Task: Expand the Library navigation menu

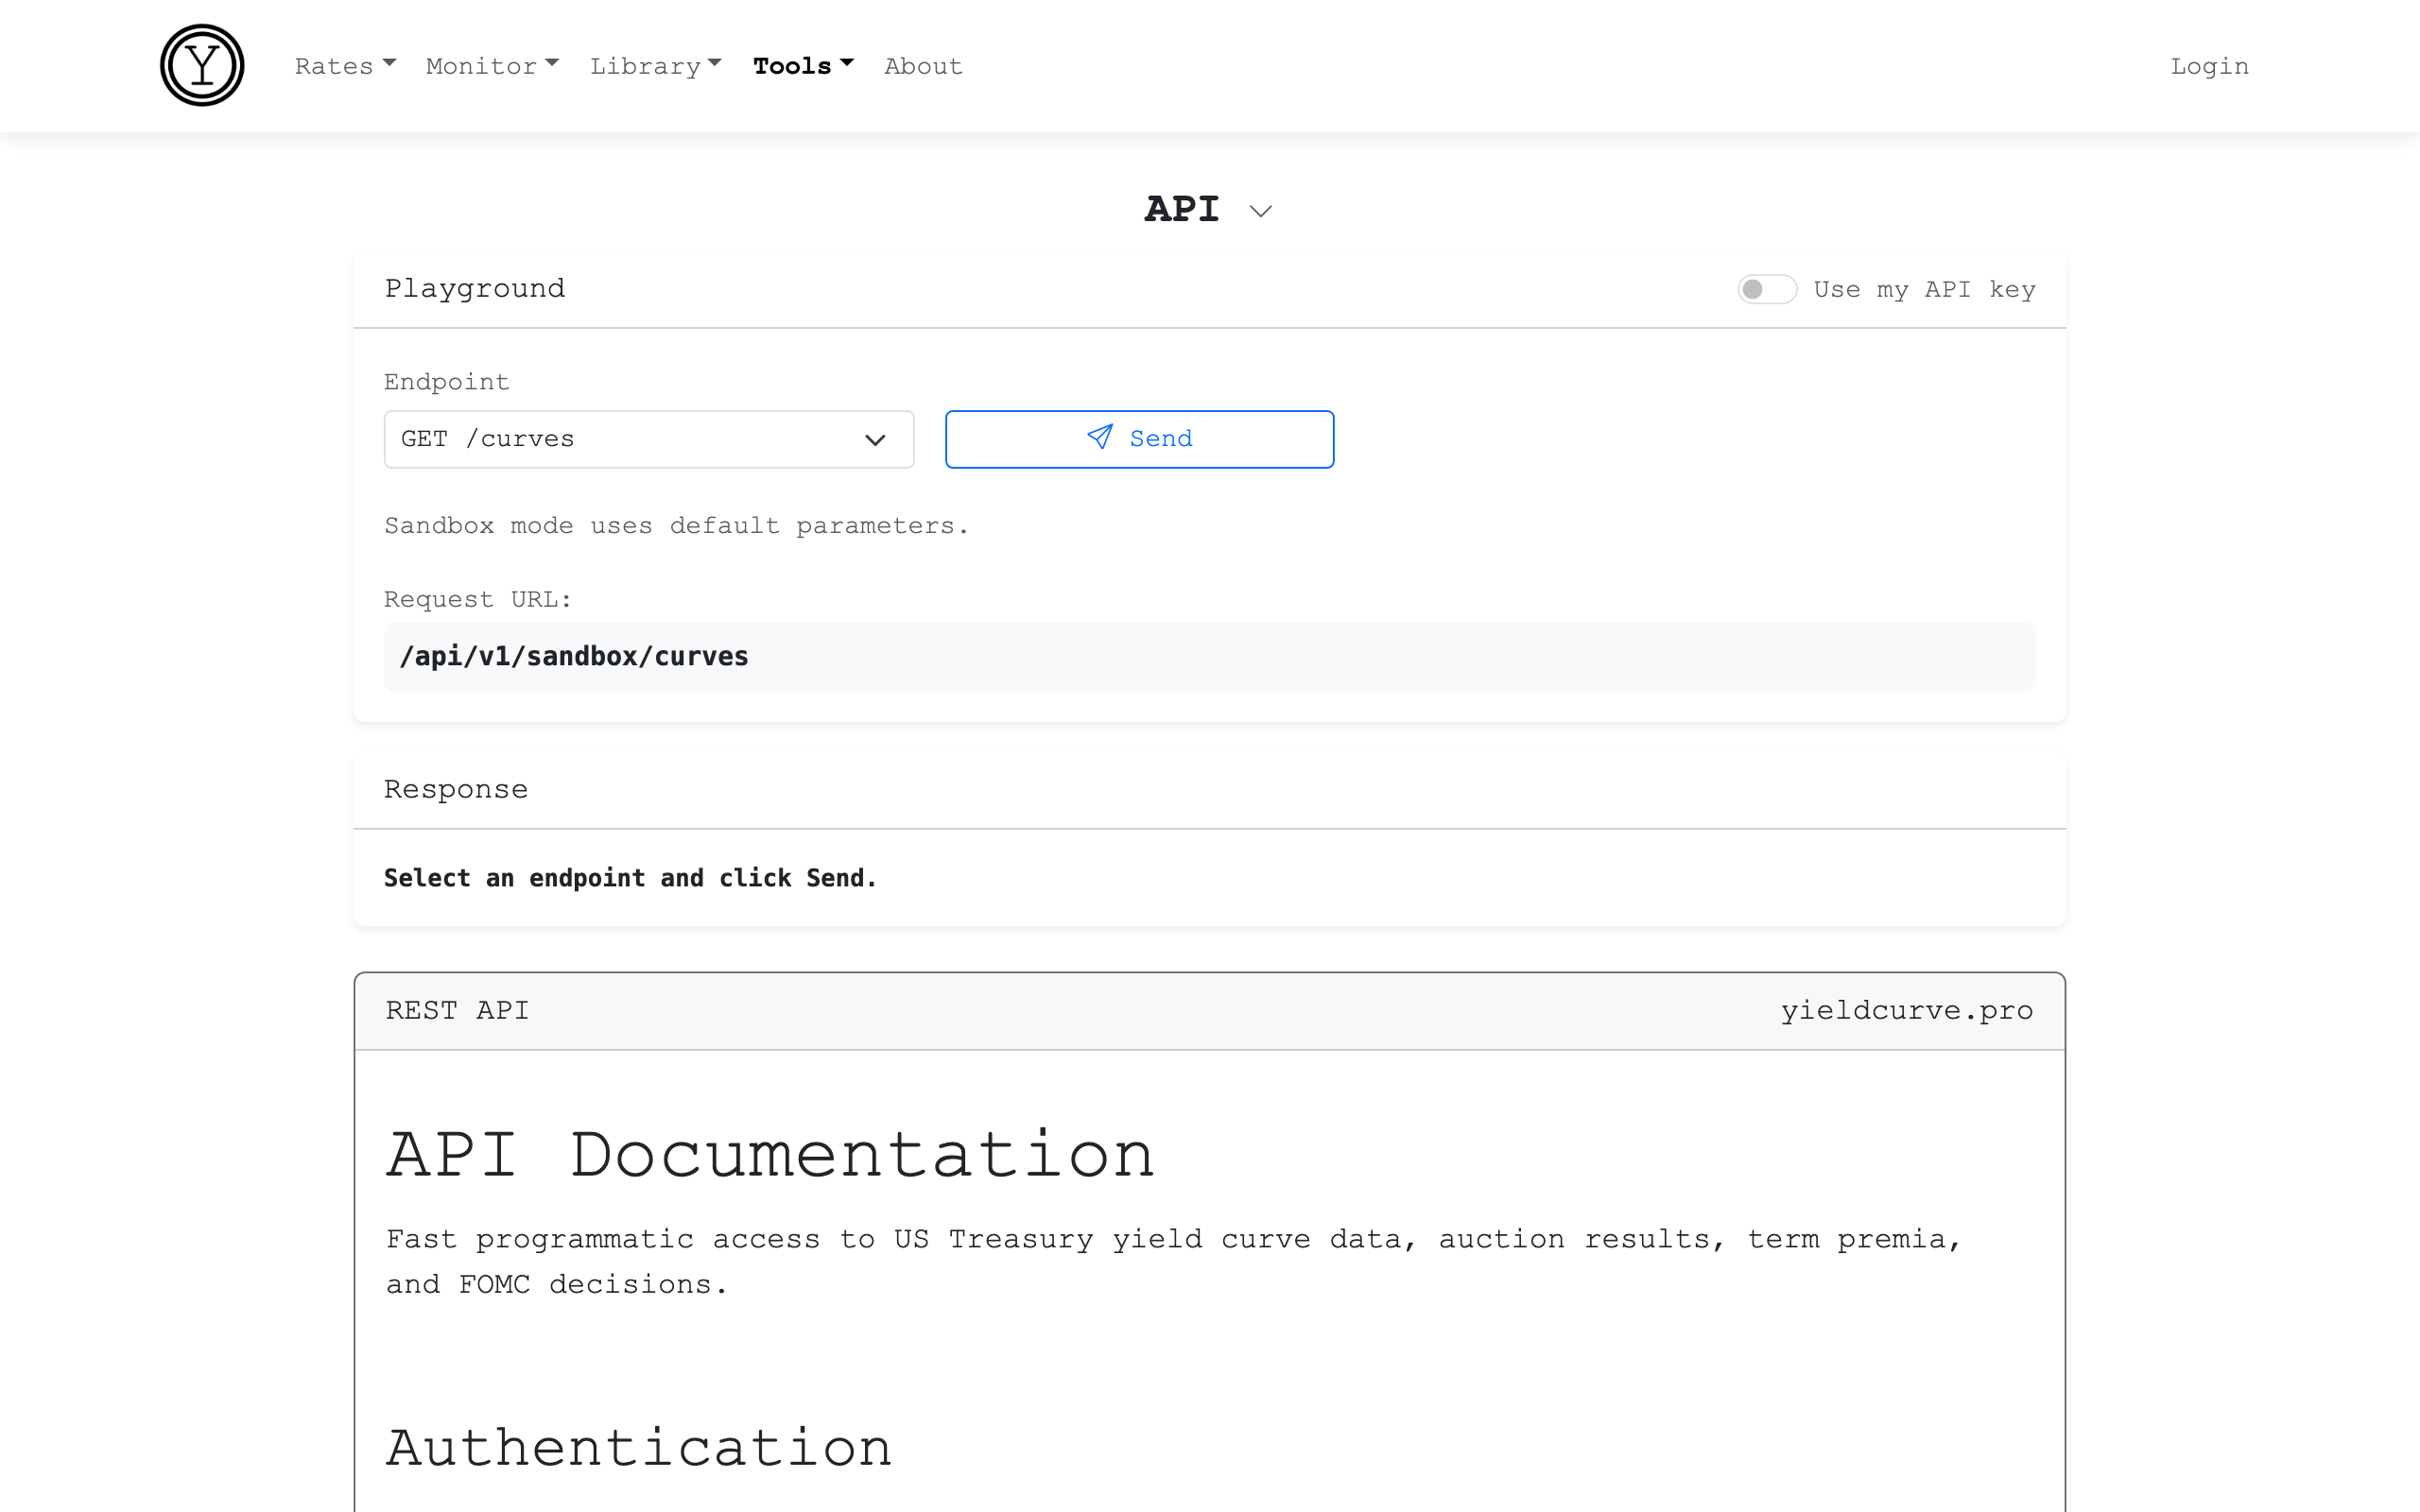Action: click(655, 66)
